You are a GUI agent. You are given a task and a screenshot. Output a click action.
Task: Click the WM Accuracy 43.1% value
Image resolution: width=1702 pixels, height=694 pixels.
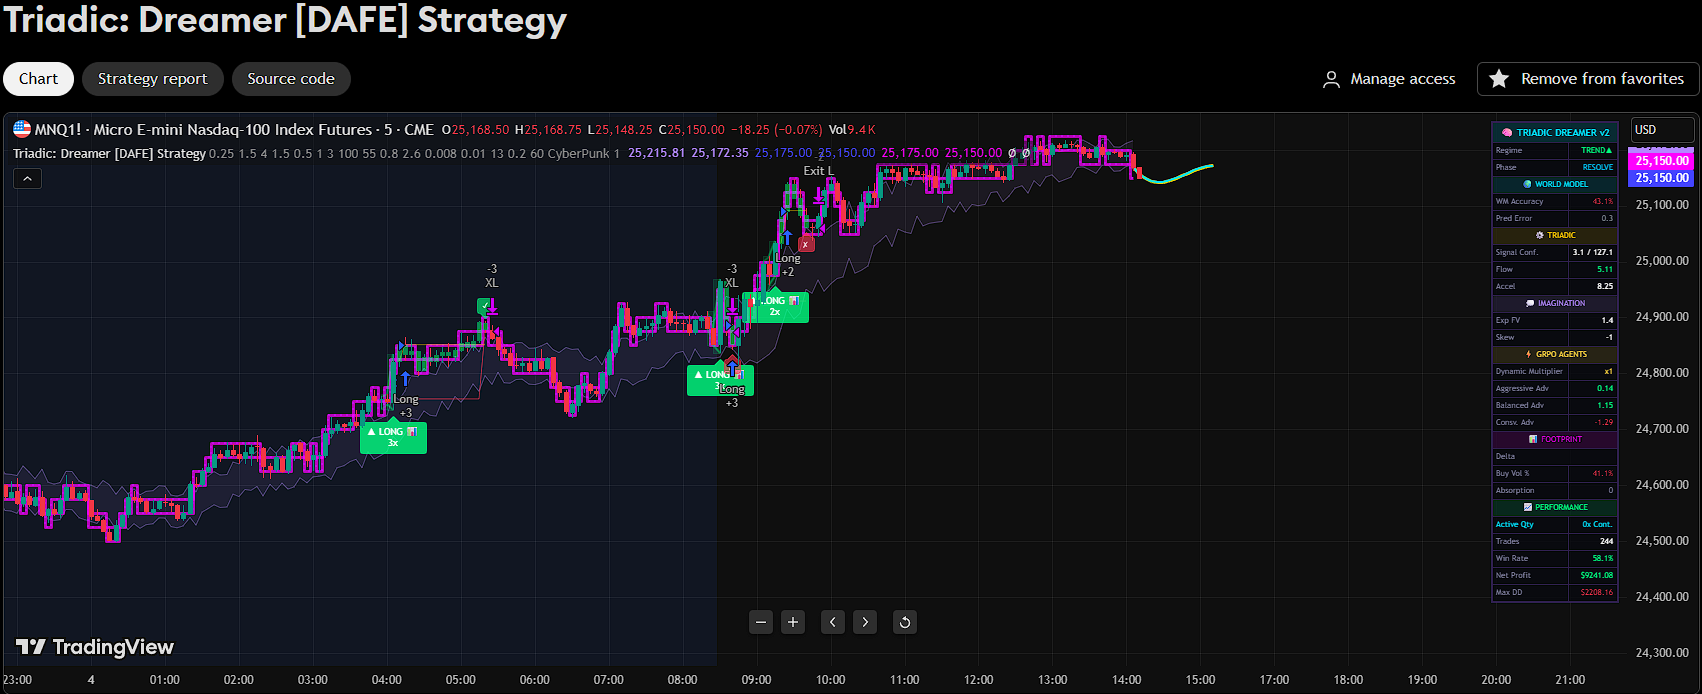tap(1603, 201)
